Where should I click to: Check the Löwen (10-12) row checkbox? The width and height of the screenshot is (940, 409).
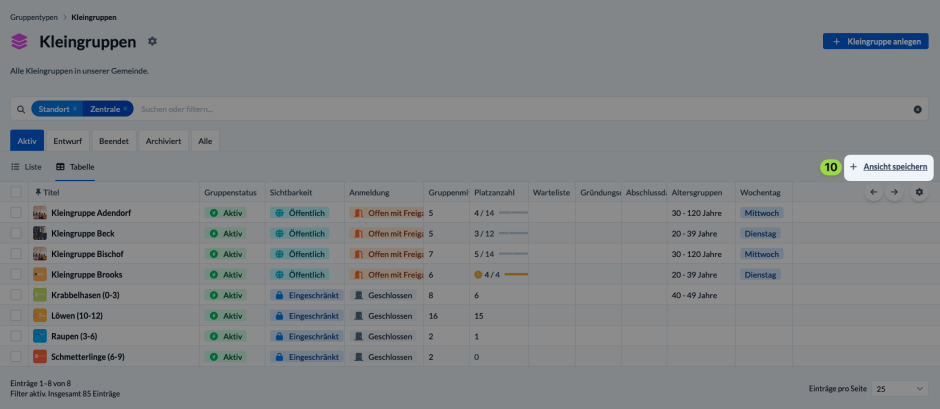(x=16, y=315)
